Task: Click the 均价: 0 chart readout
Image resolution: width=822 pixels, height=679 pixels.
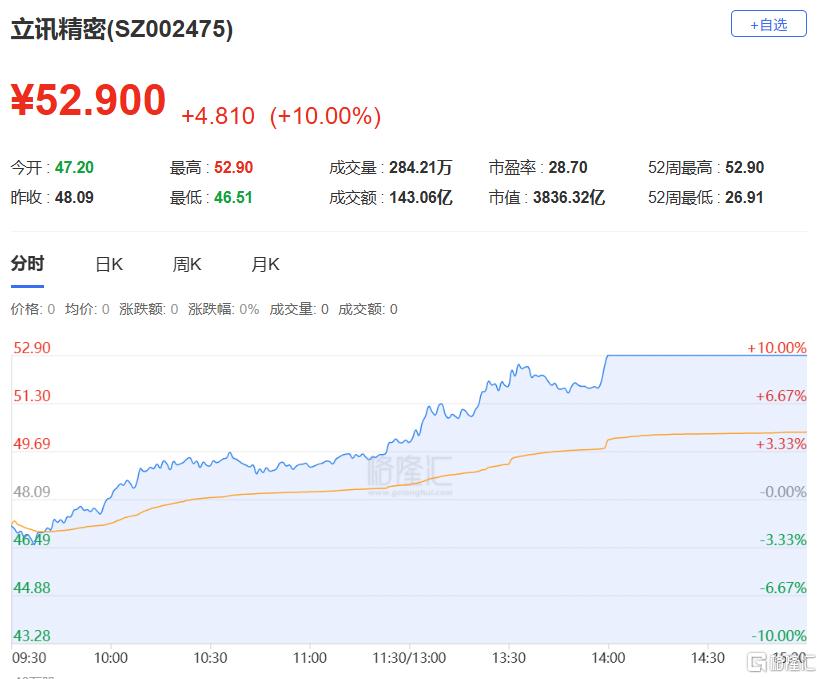Action: point(87,309)
